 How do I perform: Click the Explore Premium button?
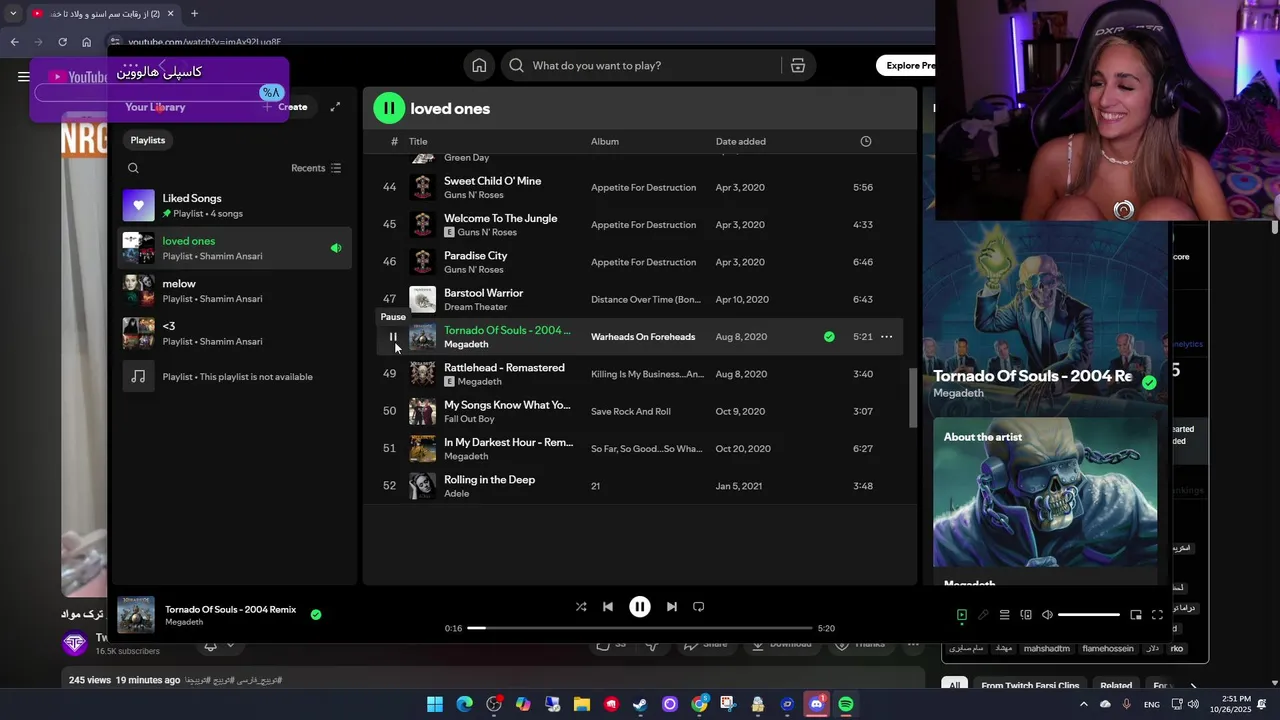(908, 65)
